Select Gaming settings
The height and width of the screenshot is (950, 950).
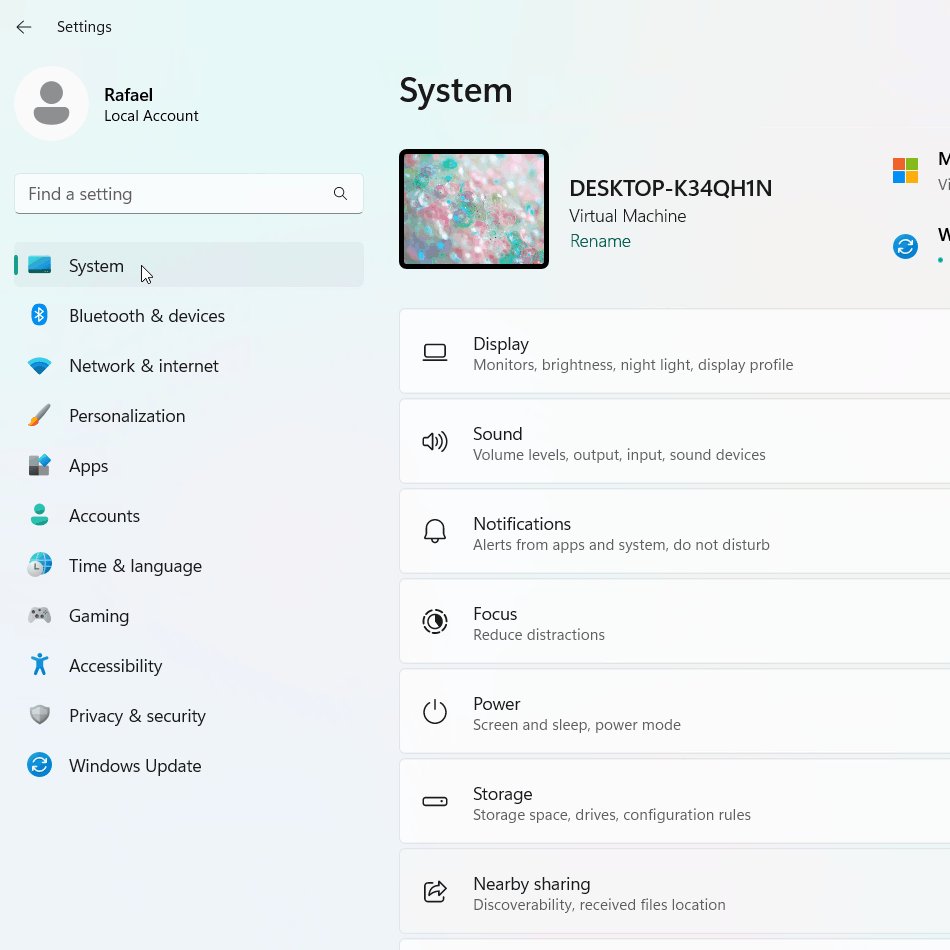189,616
